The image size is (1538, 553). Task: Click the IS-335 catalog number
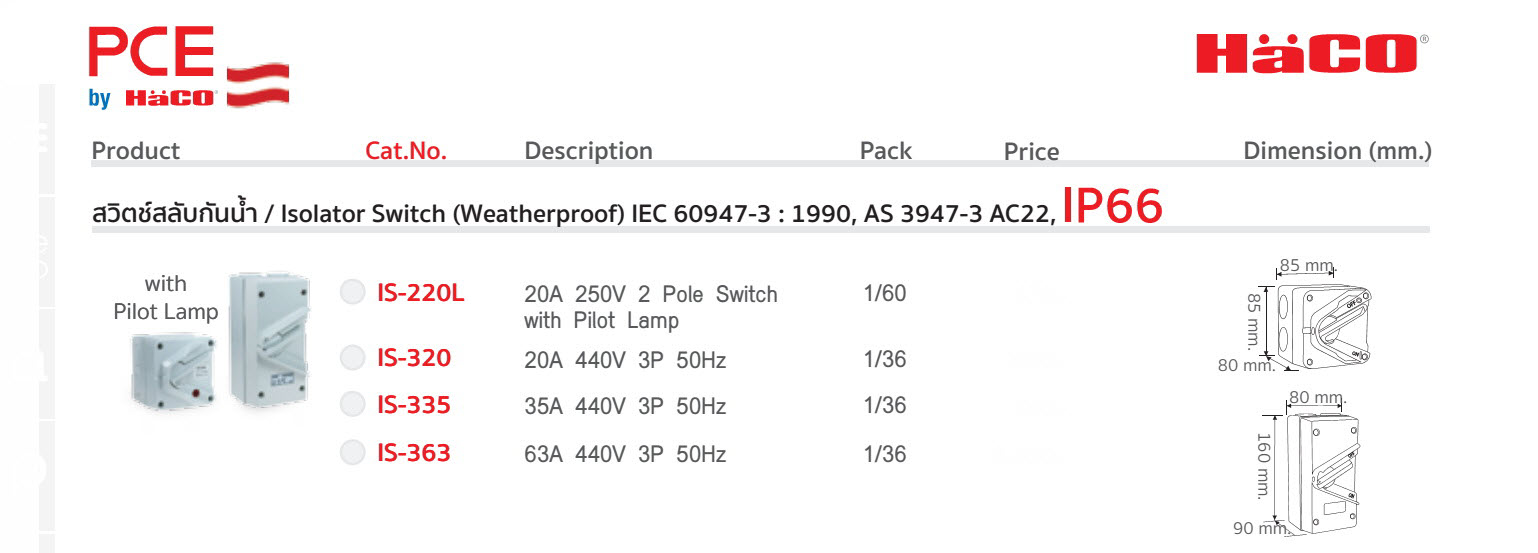(413, 405)
